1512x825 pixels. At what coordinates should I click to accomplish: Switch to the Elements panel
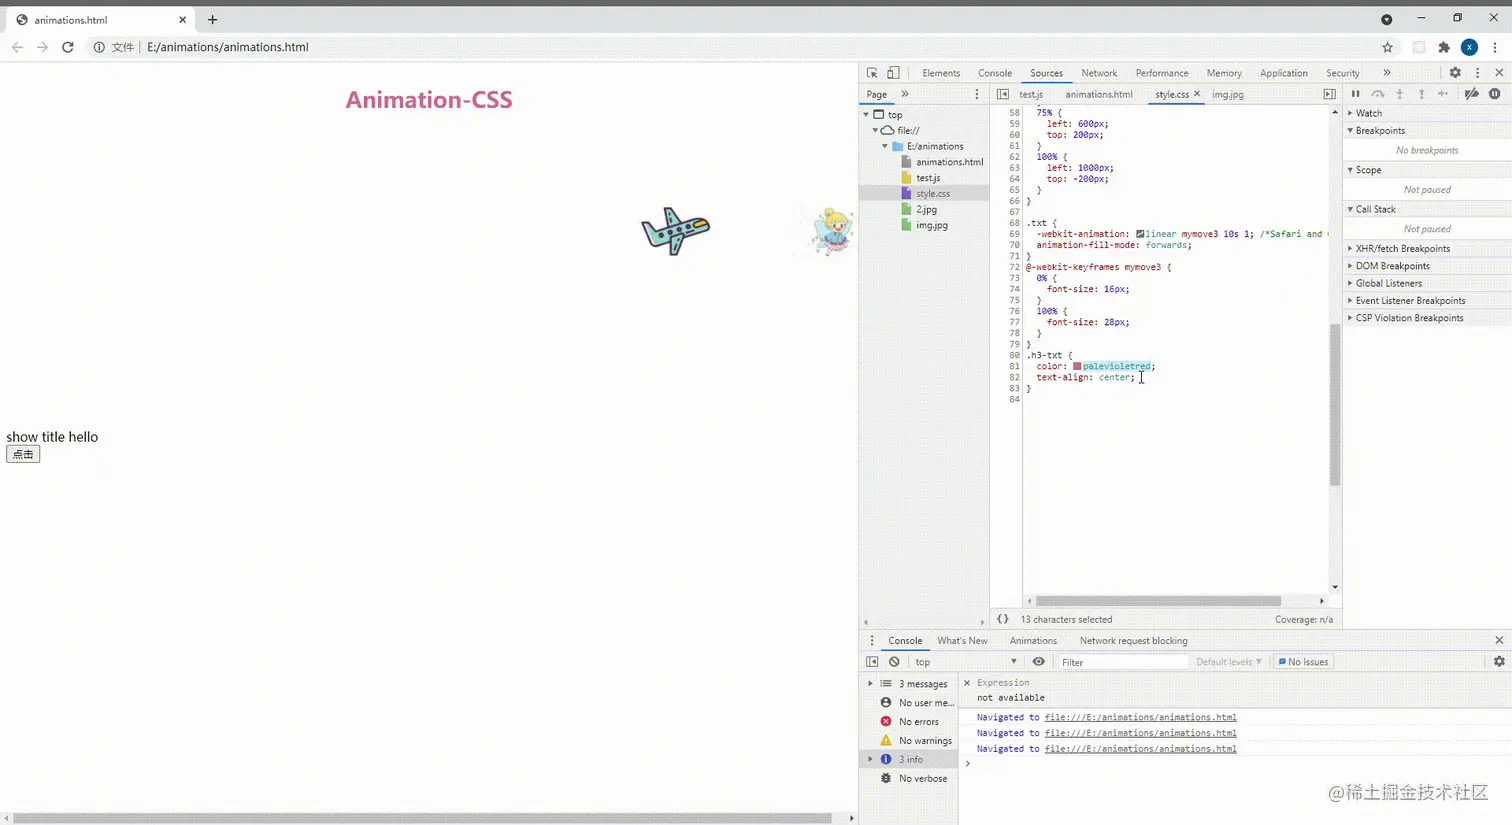(941, 73)
